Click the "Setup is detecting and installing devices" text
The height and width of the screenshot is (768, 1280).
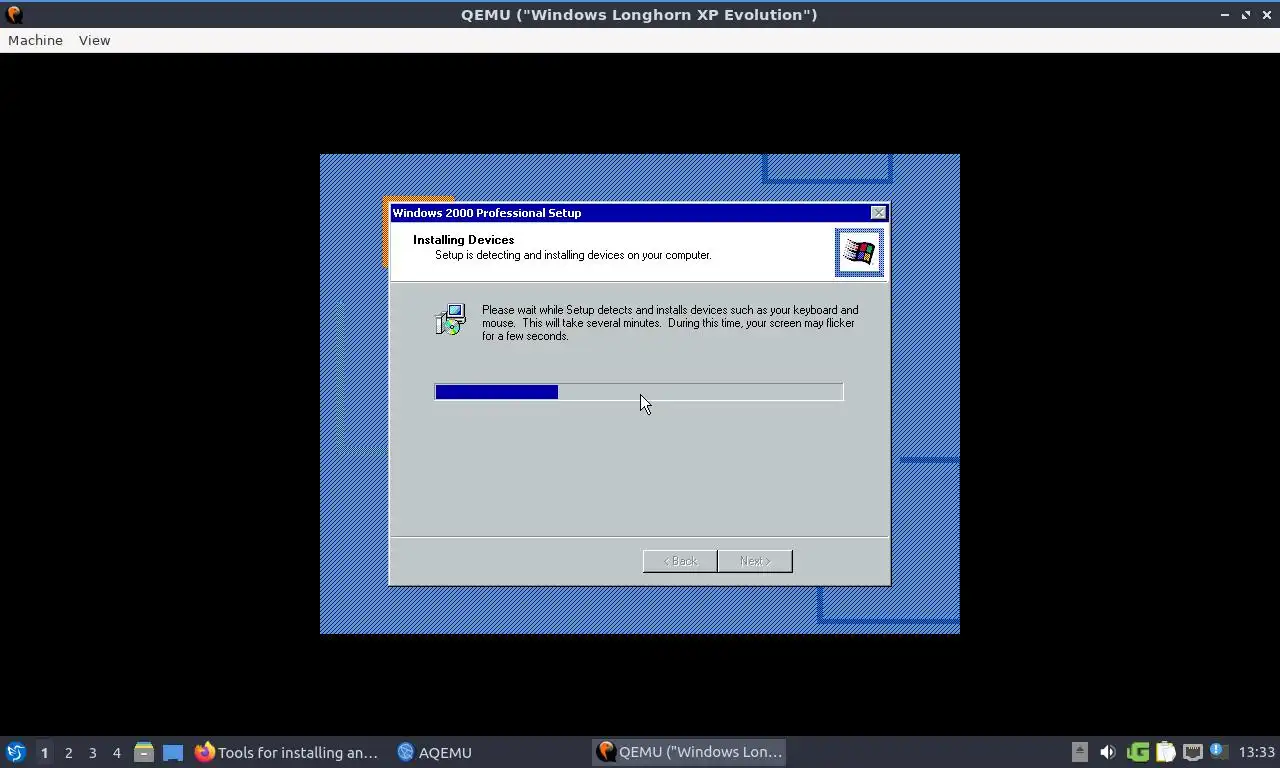573,255
